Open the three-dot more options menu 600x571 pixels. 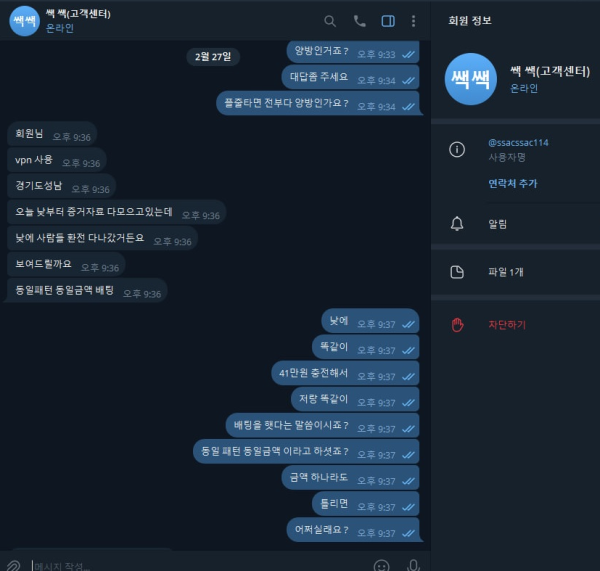point(413,21)
